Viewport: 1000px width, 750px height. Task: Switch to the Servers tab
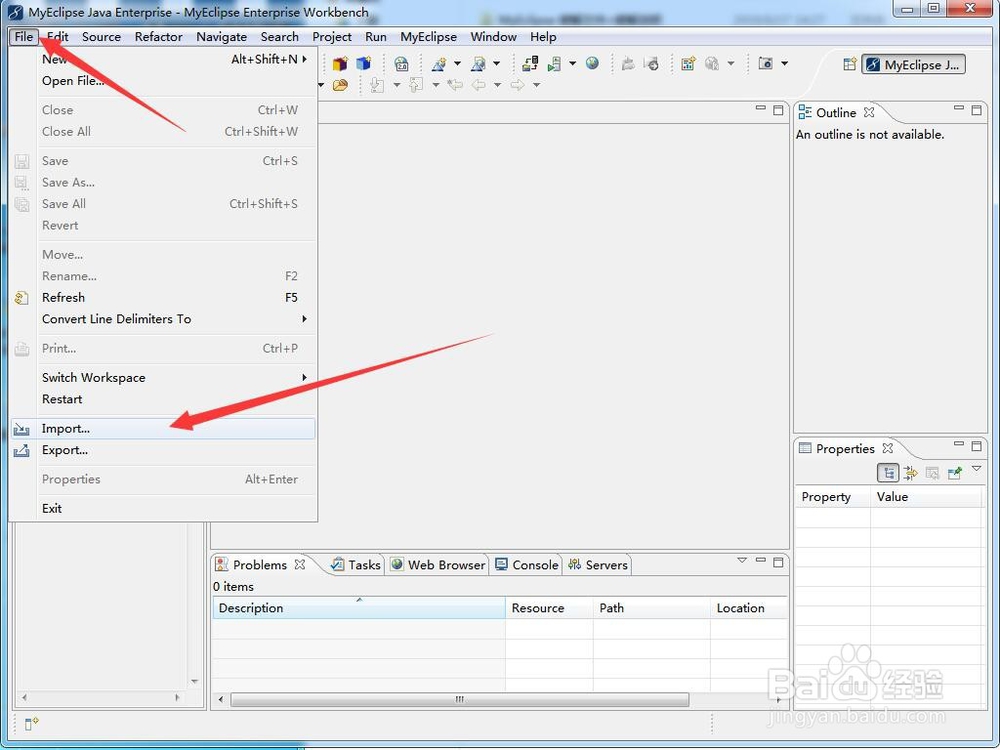pos(598,564)
